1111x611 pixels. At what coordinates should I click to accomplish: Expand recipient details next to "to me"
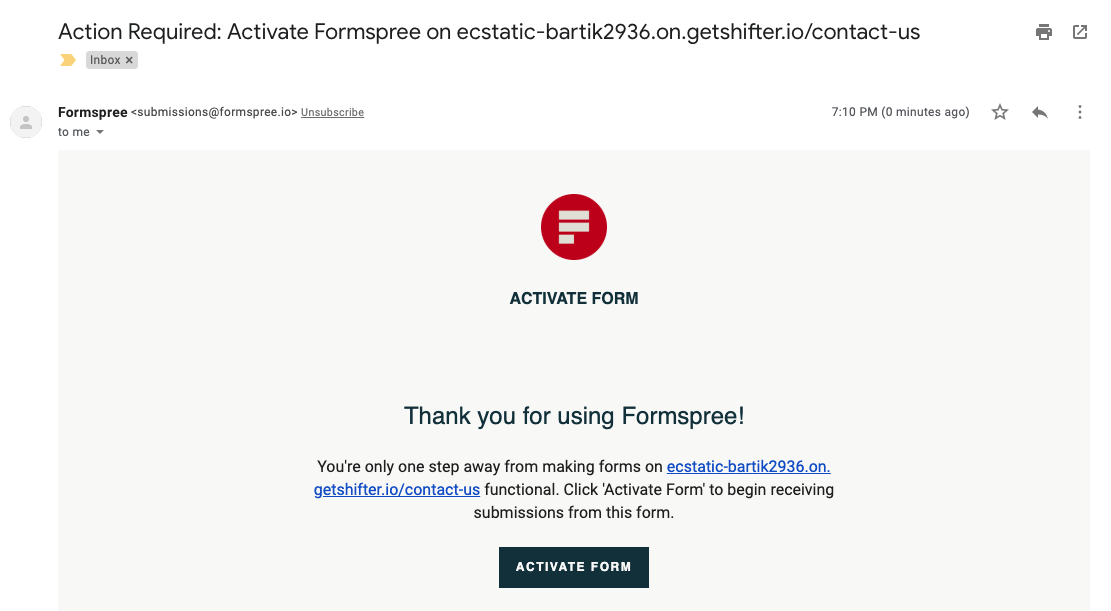coord(100,132)
